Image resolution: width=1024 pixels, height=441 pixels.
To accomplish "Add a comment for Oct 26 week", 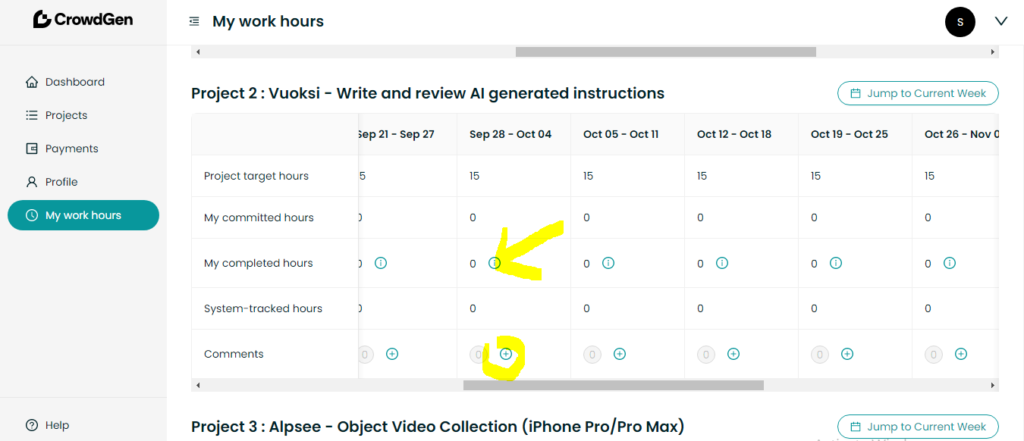I will click(961, 354).
